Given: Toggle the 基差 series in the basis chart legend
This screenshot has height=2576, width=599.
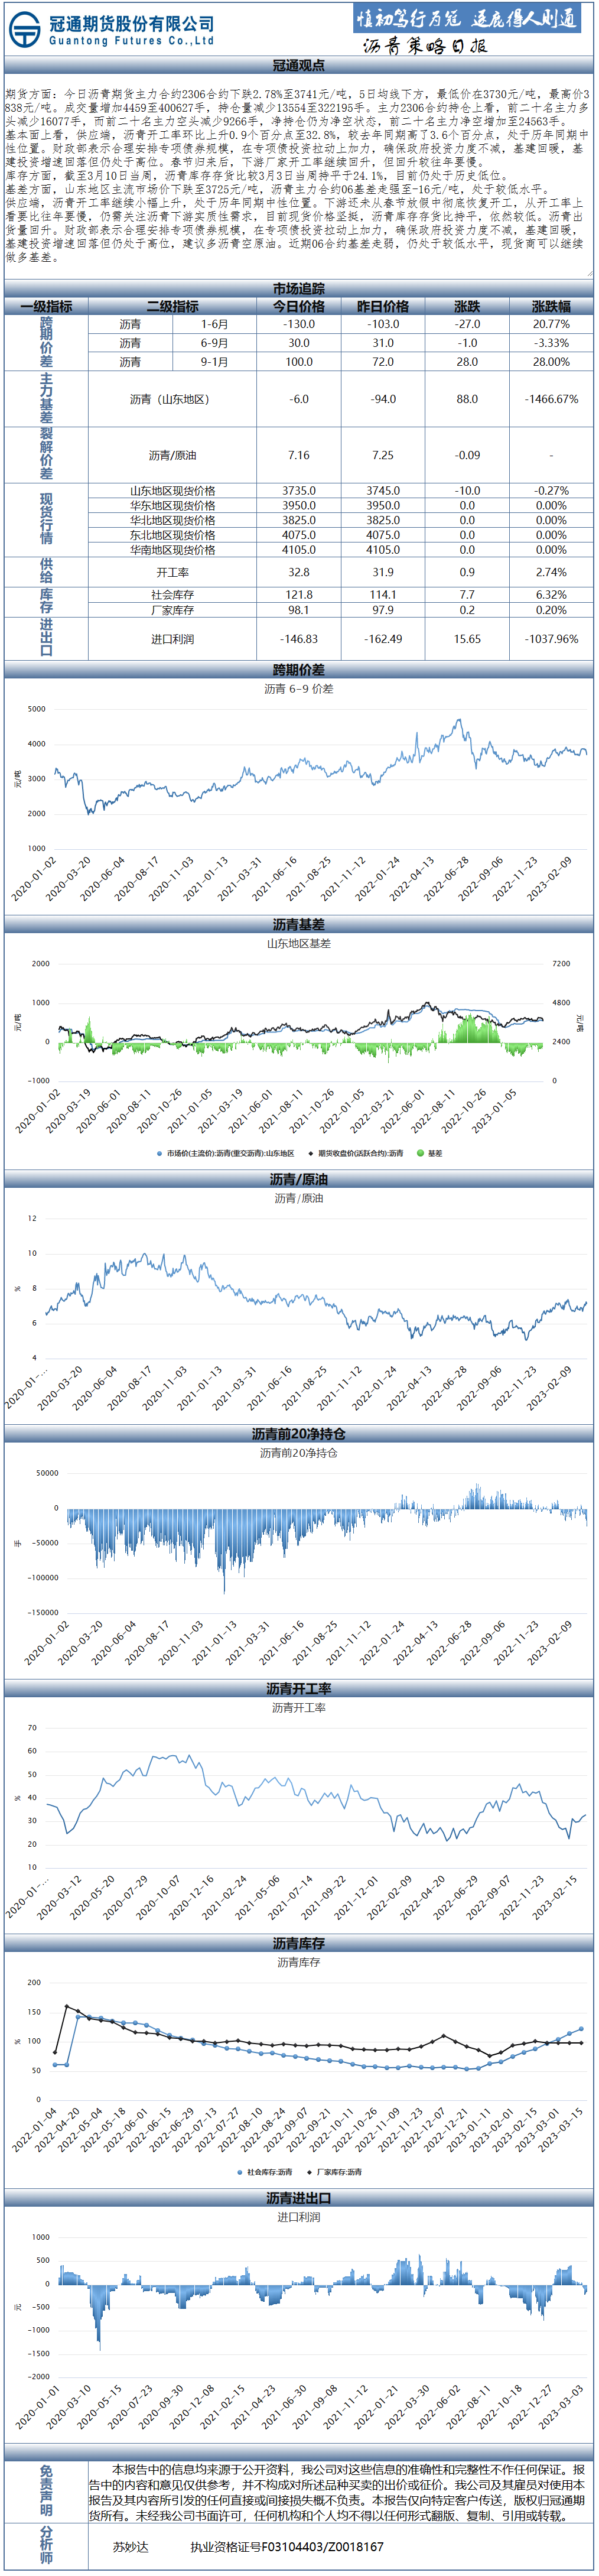Looking at the screenshot, I should pyautogui.click(x=434, y=1153).
